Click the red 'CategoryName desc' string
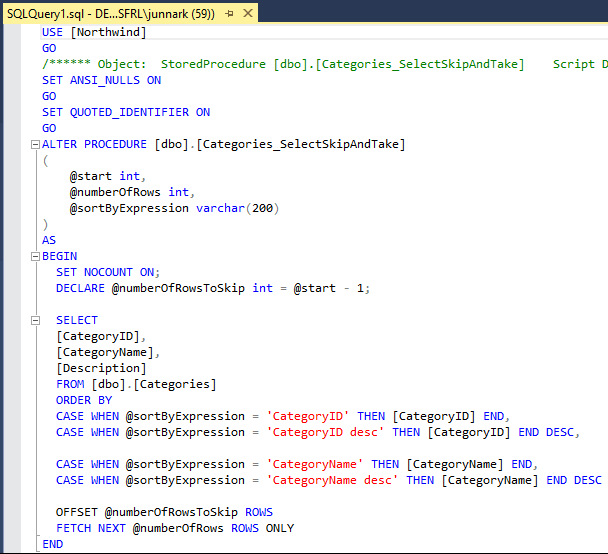Image resolution: width=608 pixels, height=554 pixels. tap(332, 480)
